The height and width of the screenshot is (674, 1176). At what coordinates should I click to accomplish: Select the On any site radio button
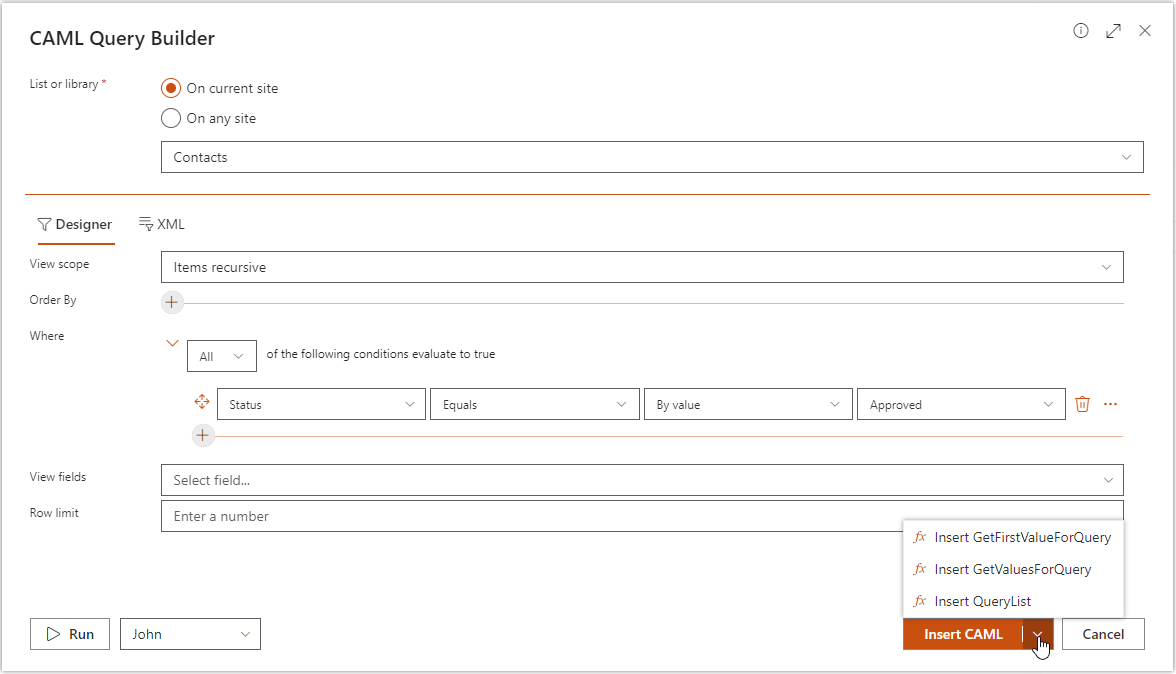[x=171, y=118]
